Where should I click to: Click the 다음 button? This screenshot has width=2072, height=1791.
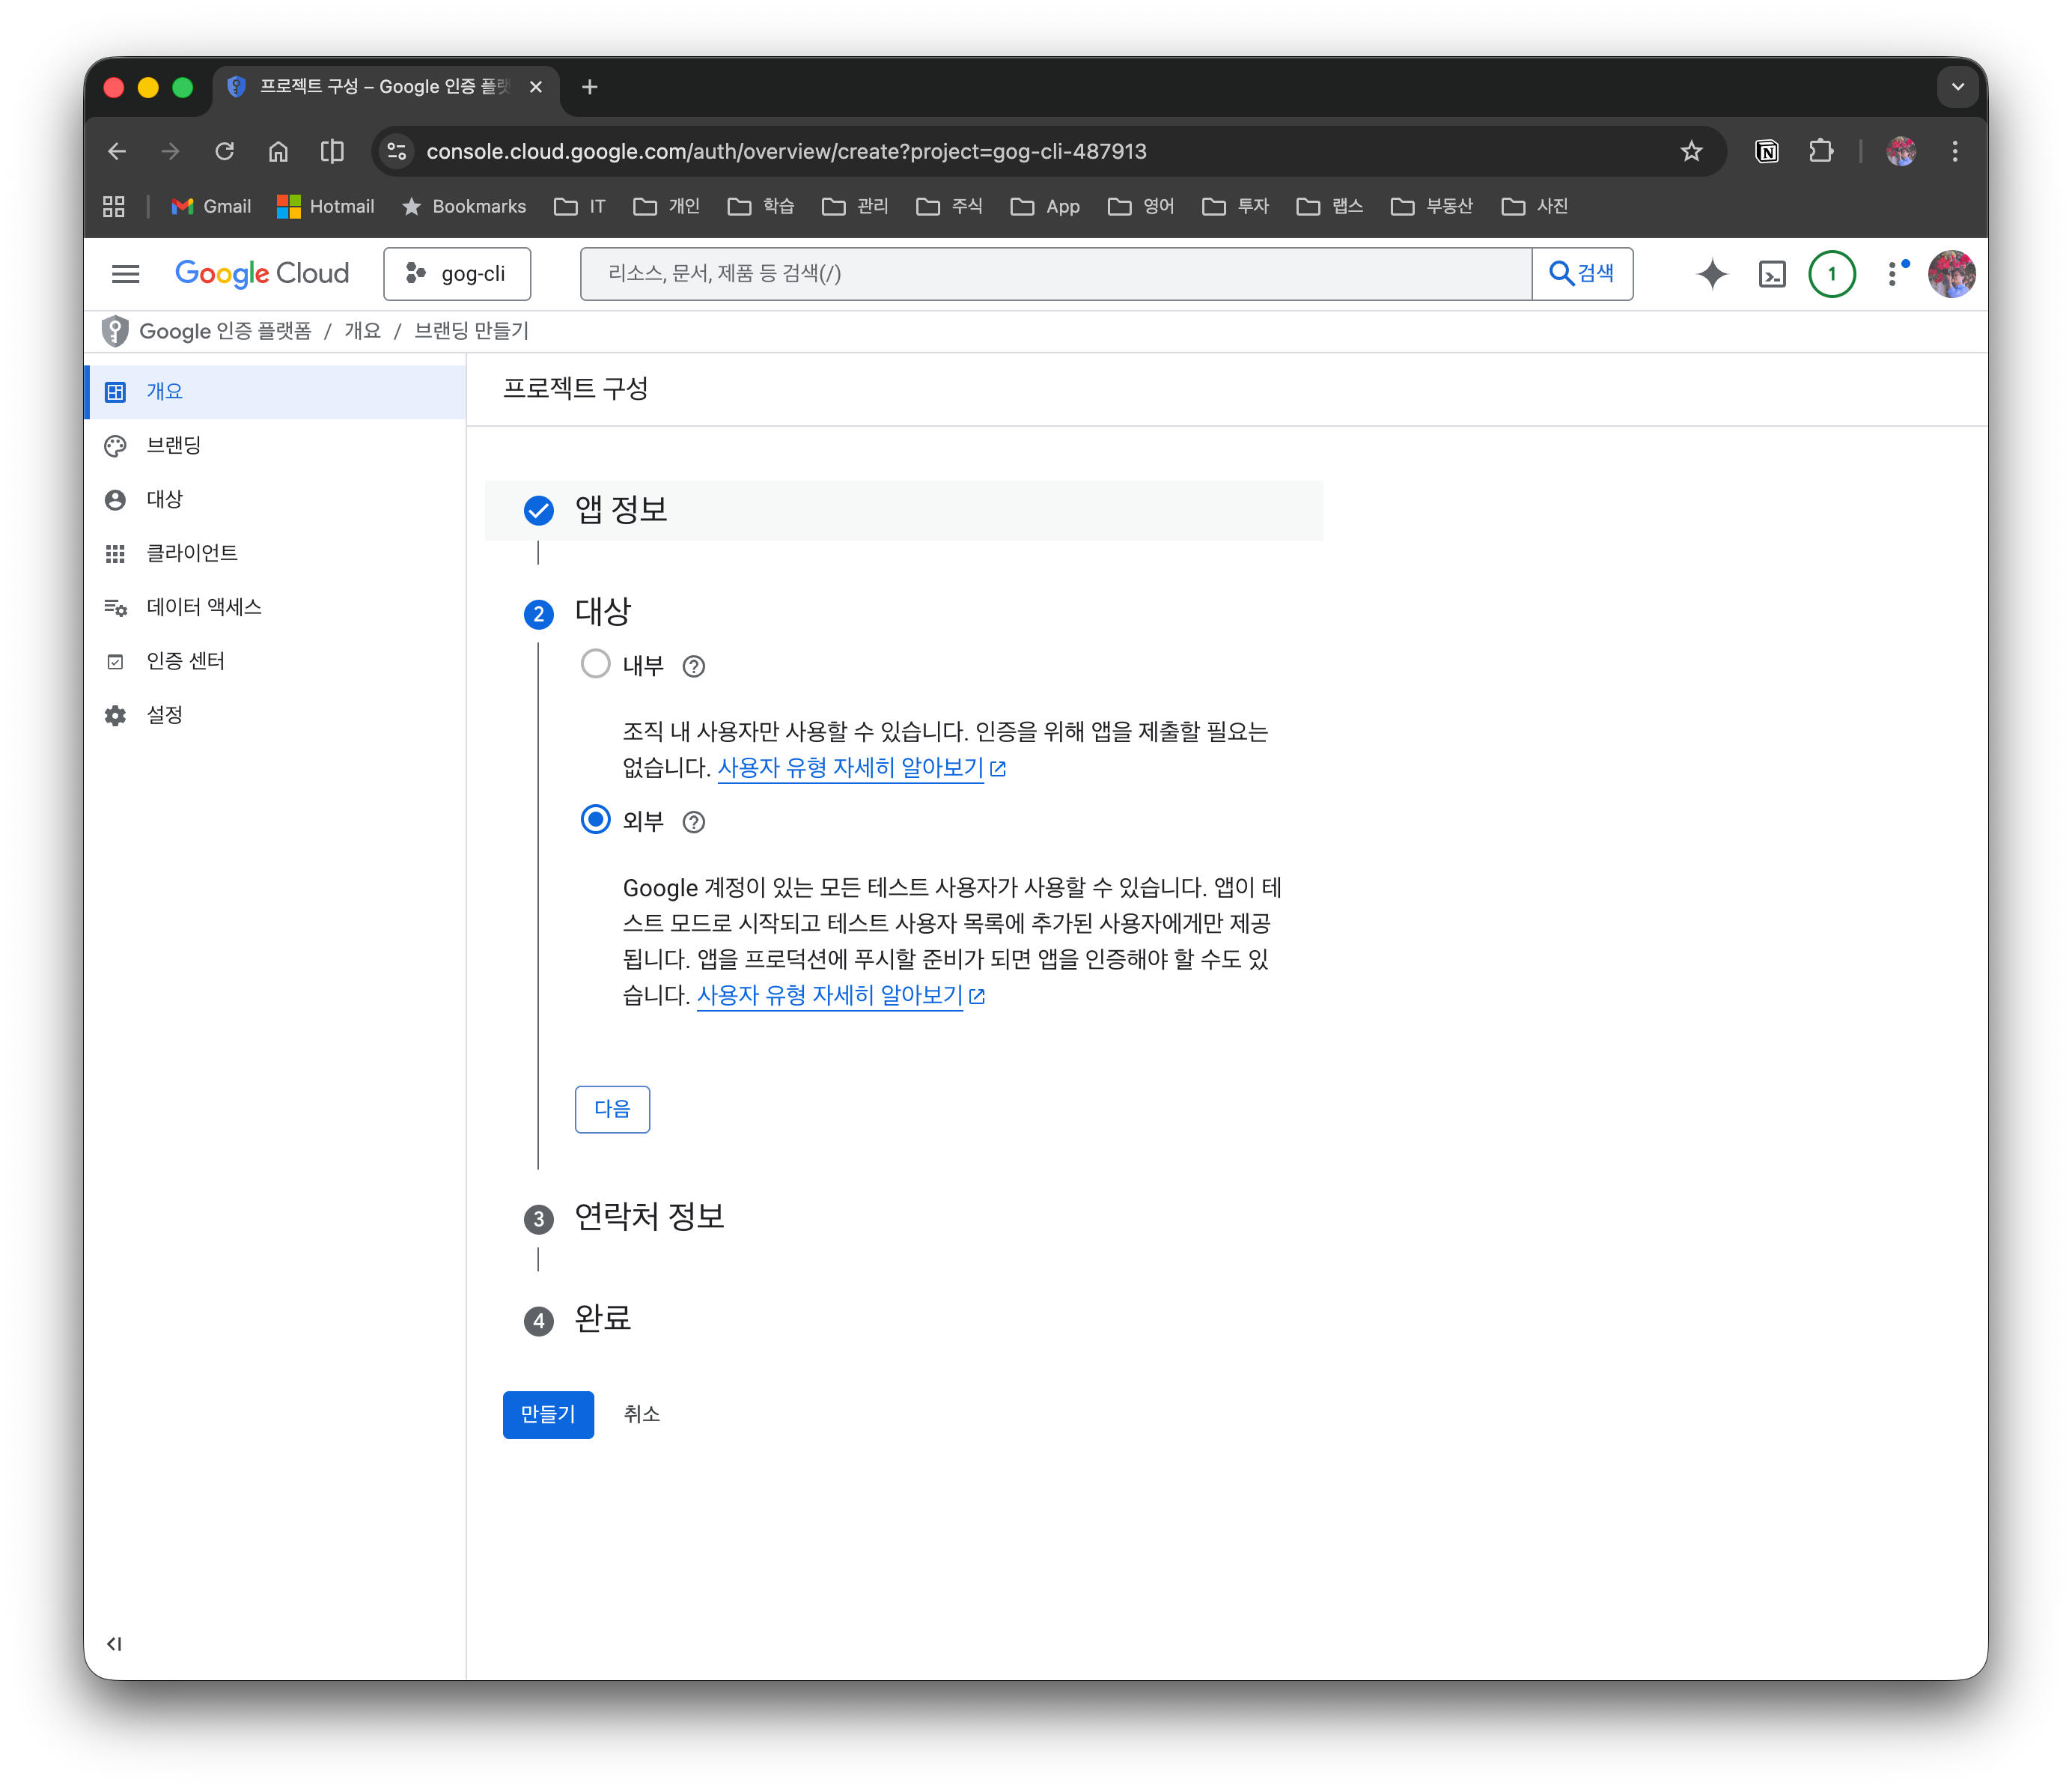[x=612, y=1109]
